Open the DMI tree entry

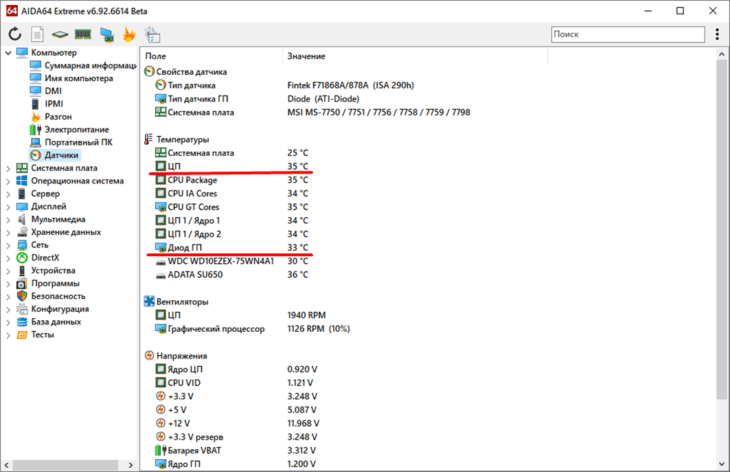[53, 91]
